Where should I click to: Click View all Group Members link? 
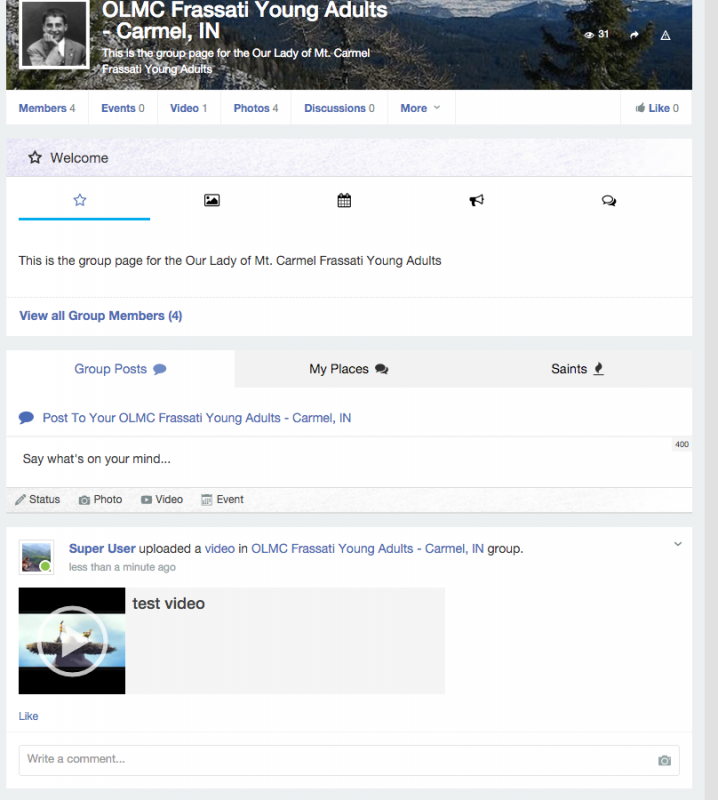(x=101, y=316)
